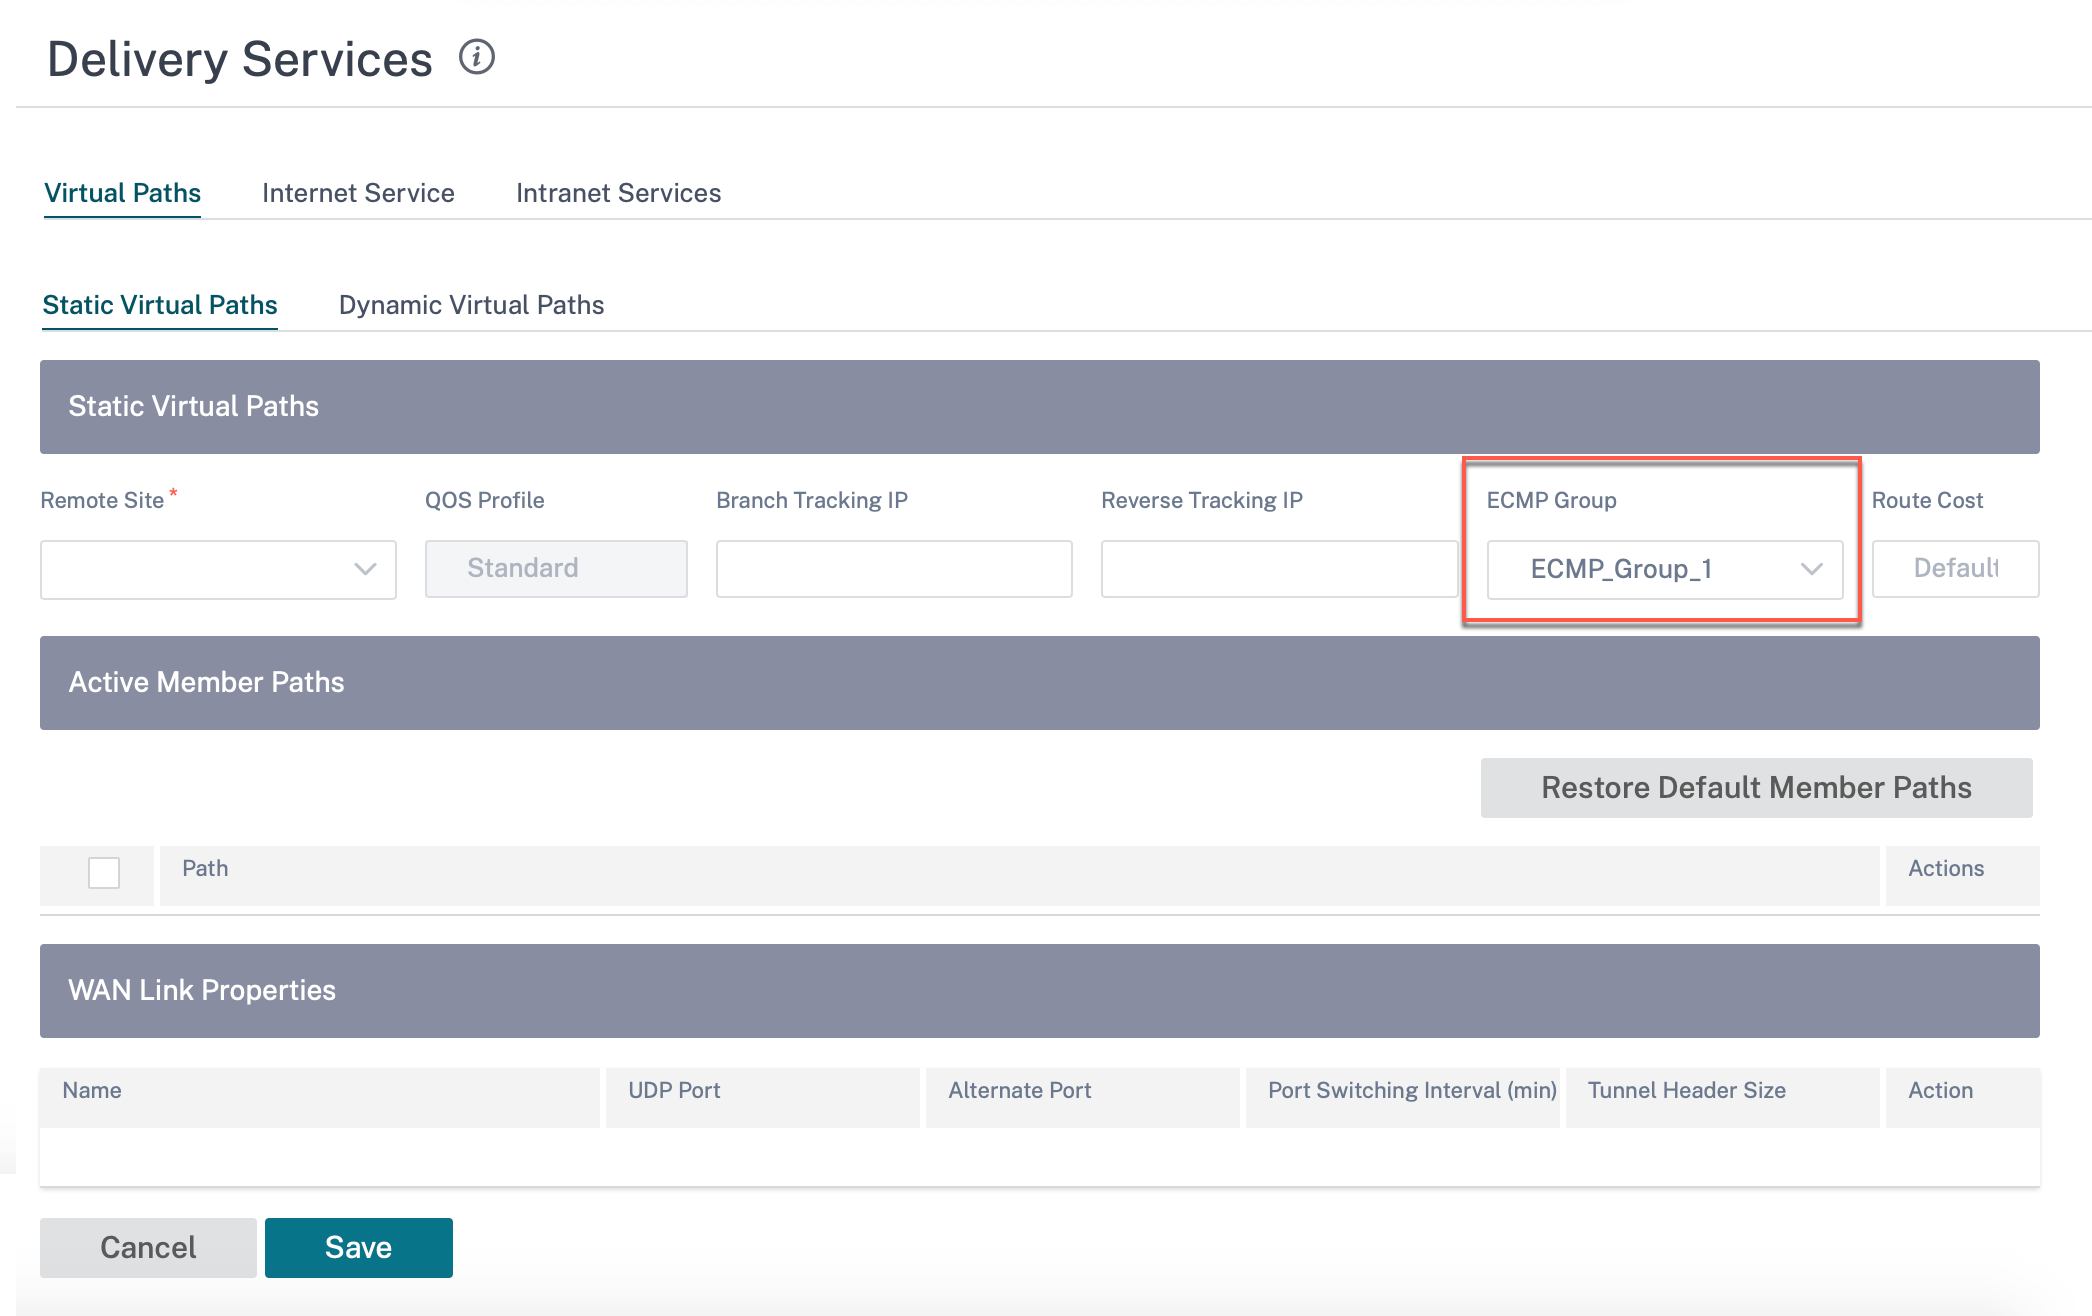2092x1316 pixels.
Task: Click the WAN Link Properties section header
Action: [1040, 991]
